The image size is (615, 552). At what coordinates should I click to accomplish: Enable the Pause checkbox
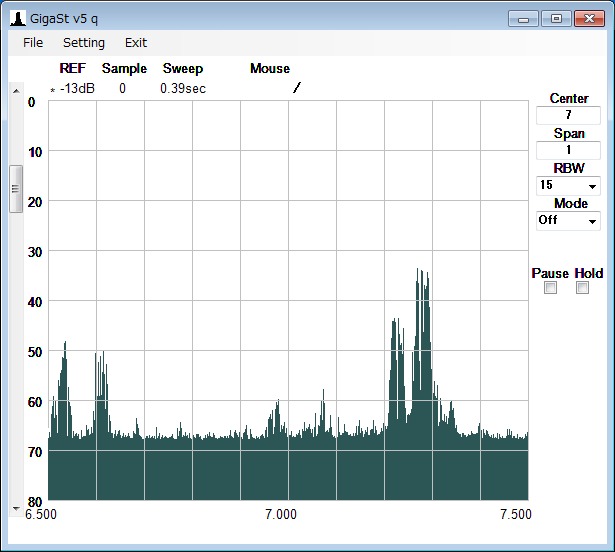[x=550, y=288]
